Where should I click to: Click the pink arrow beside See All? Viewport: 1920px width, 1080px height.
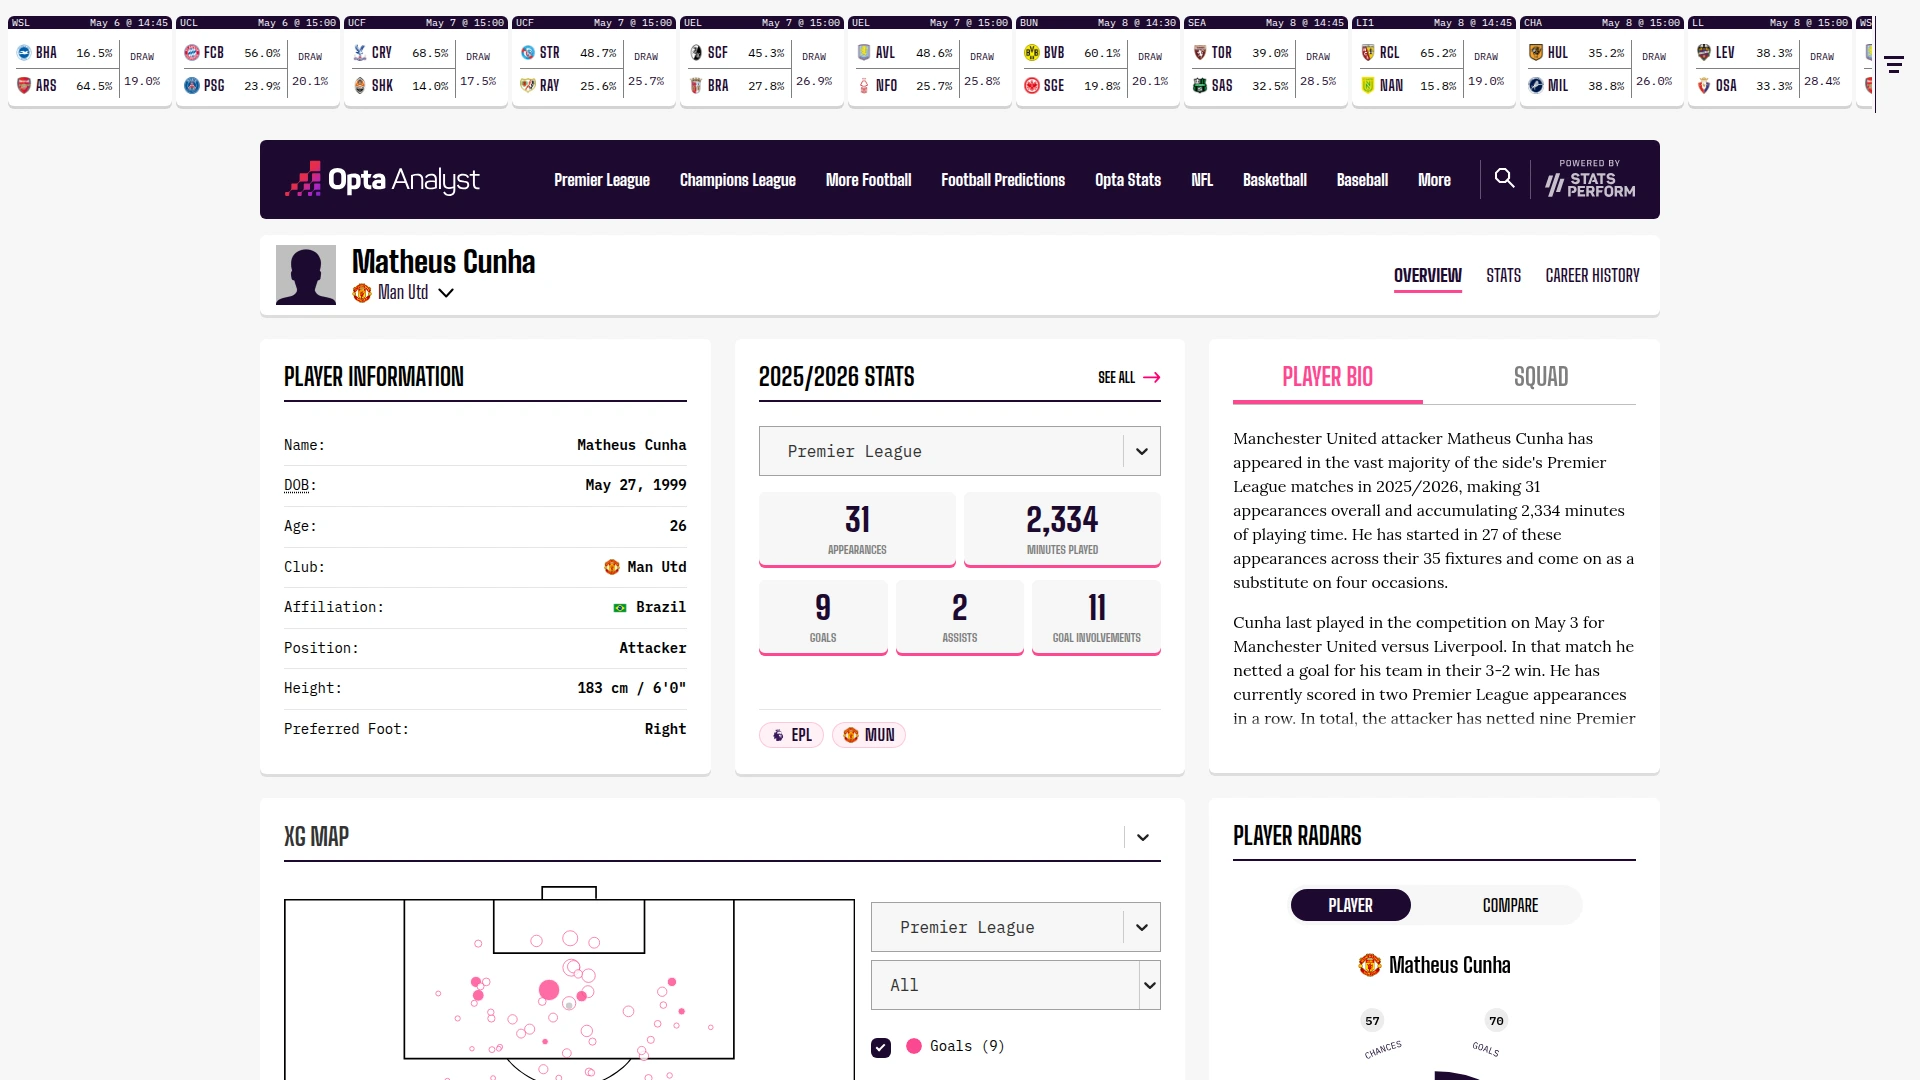tap(1152, 377)
